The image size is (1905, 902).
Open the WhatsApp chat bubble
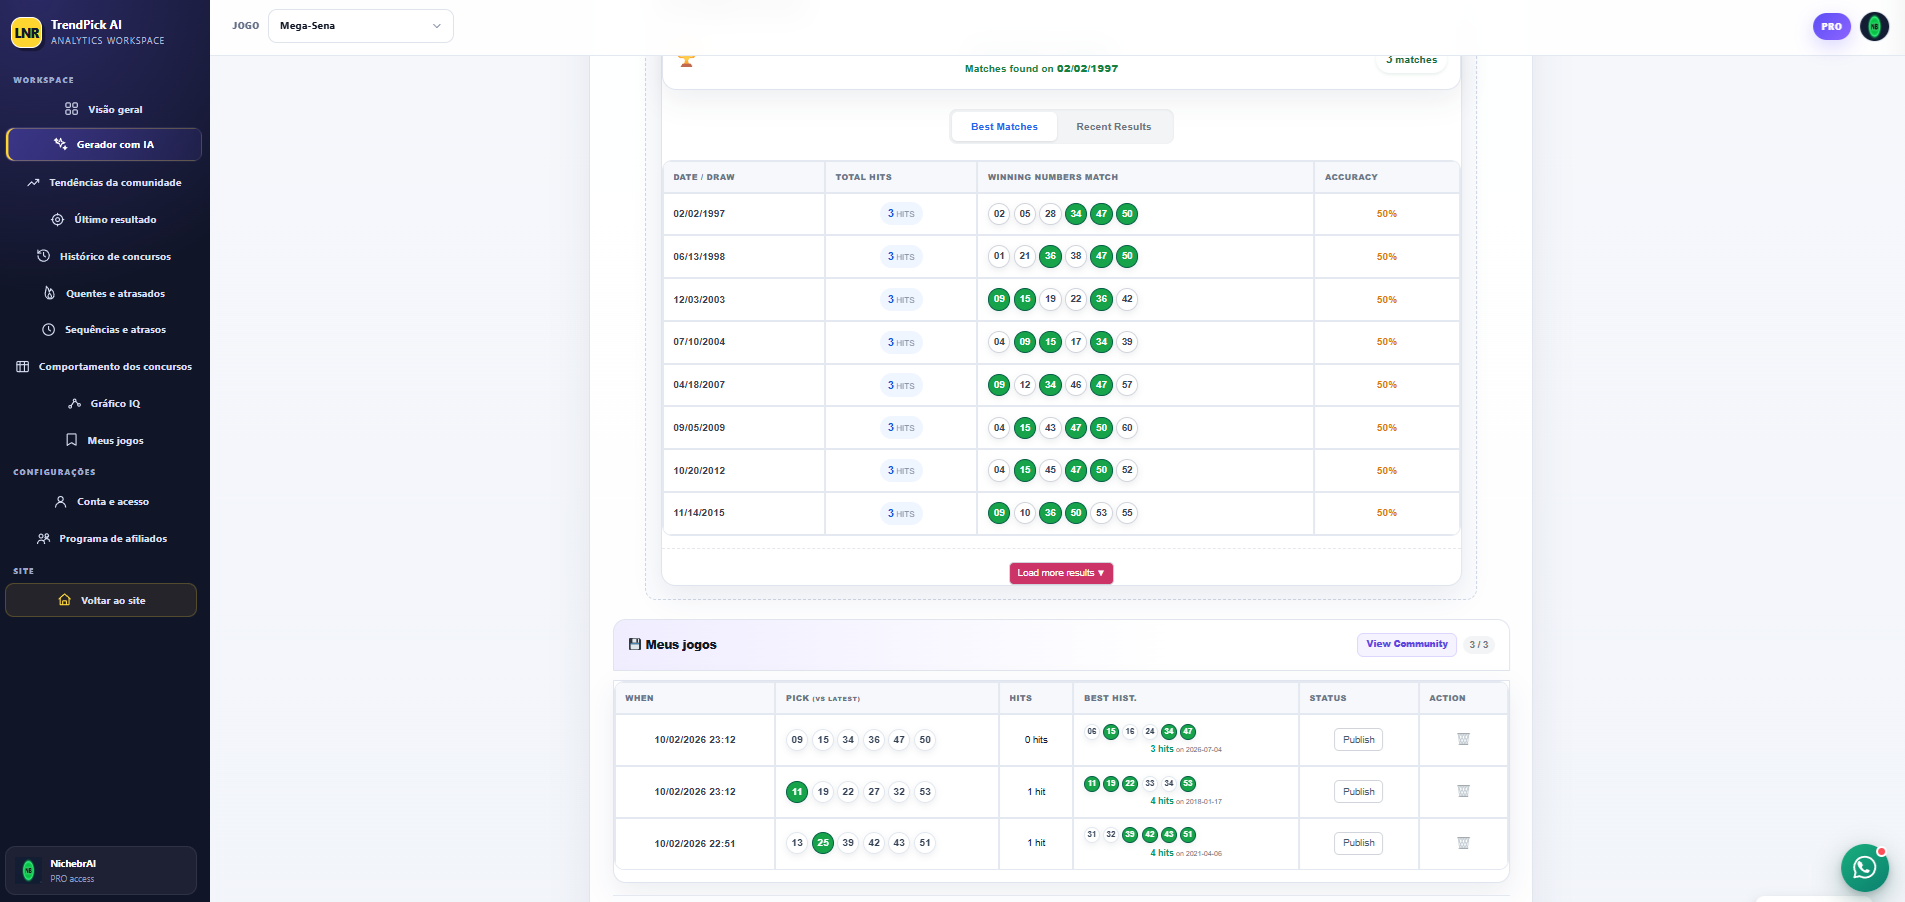pyautogui.click(x=1864, y=867)
